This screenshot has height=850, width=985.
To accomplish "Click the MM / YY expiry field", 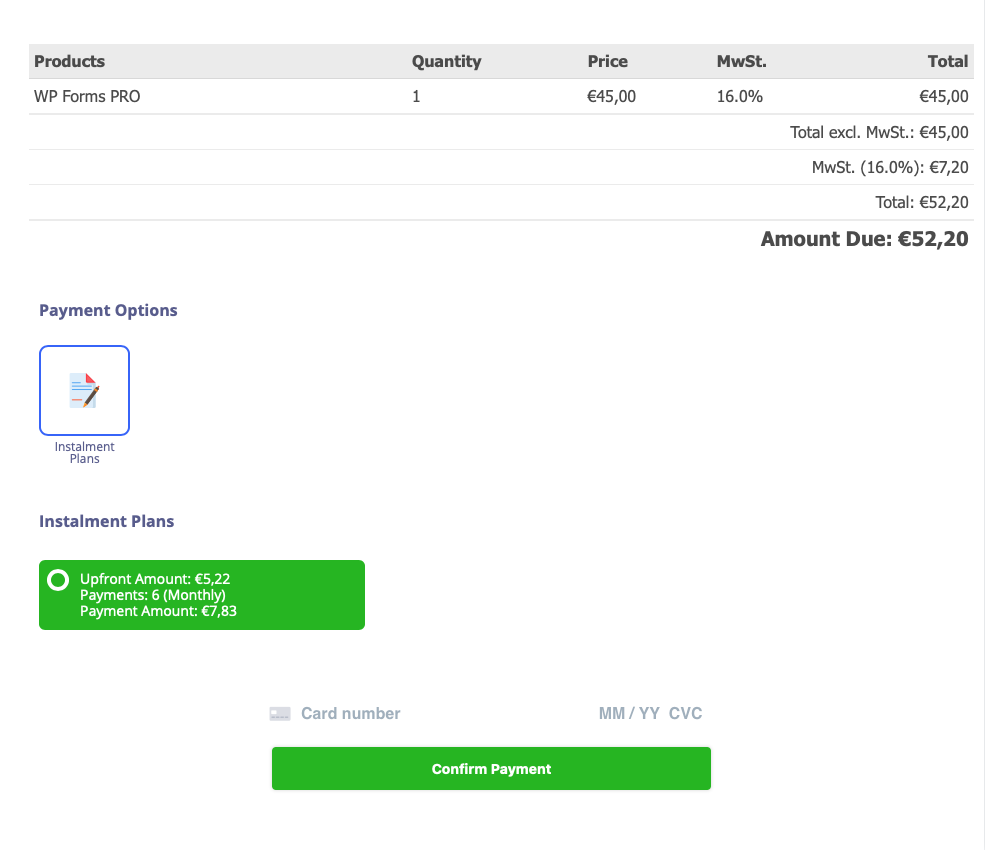I will (629, 714).
